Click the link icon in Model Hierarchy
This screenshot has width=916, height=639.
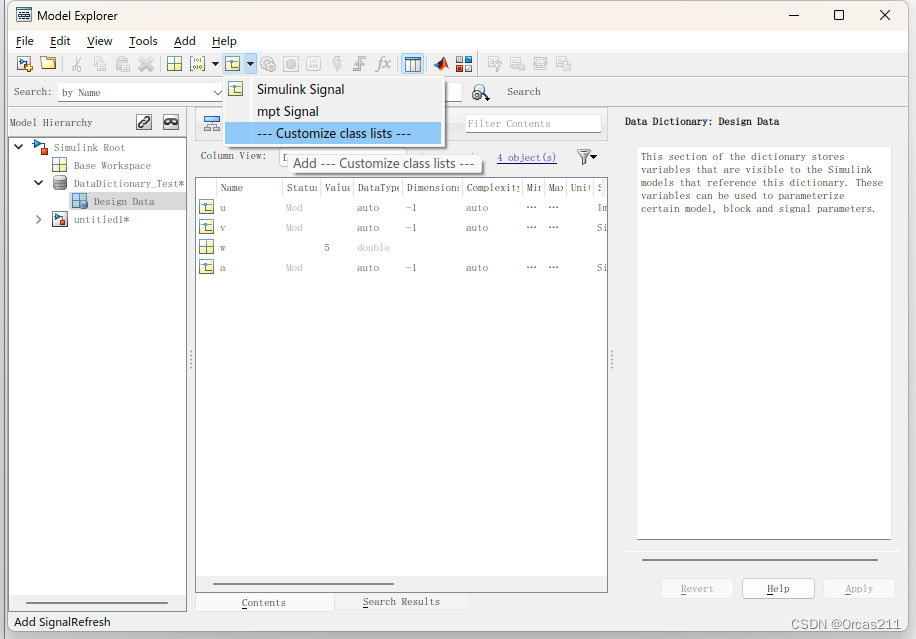click(144, 122)
